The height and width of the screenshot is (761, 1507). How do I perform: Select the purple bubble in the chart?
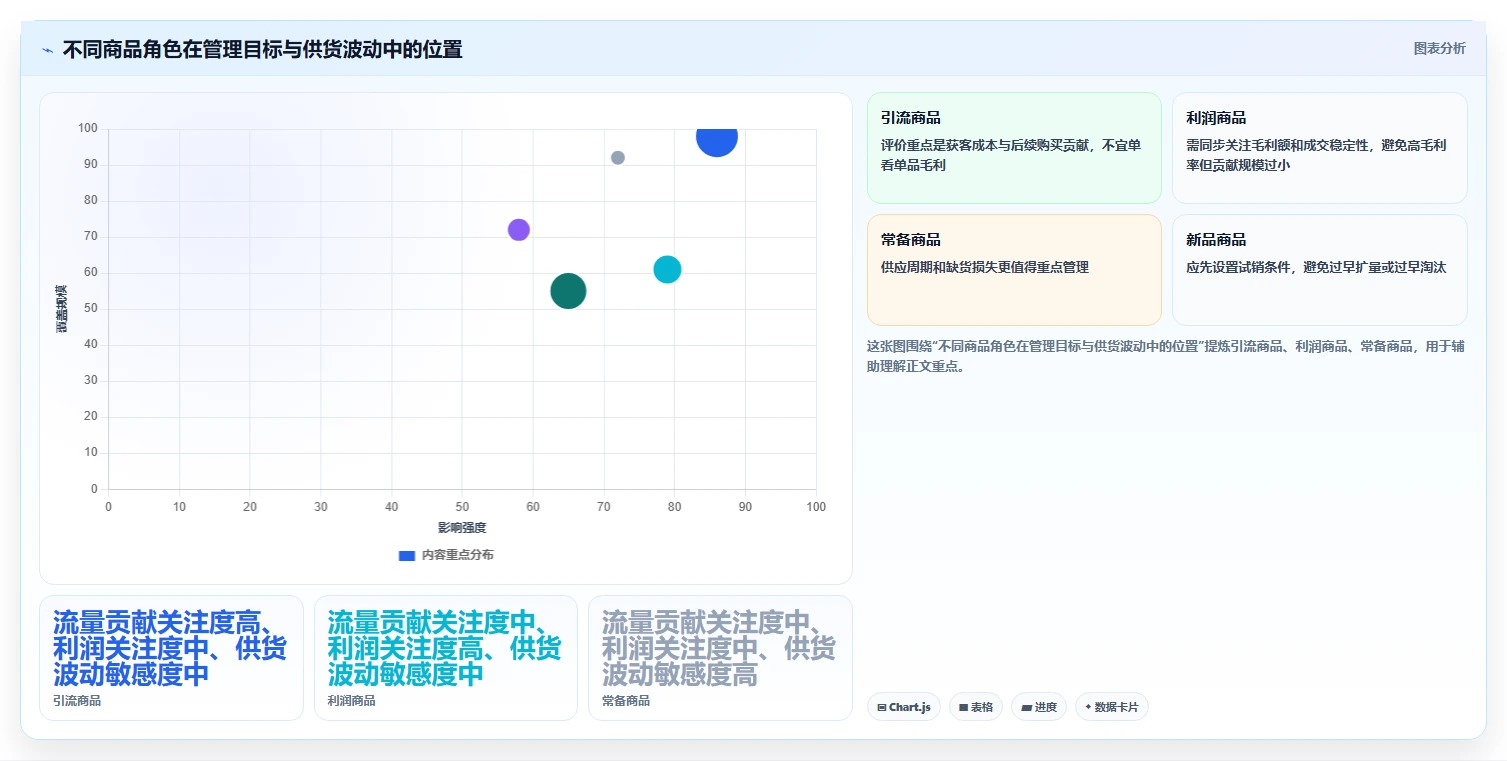518,230
